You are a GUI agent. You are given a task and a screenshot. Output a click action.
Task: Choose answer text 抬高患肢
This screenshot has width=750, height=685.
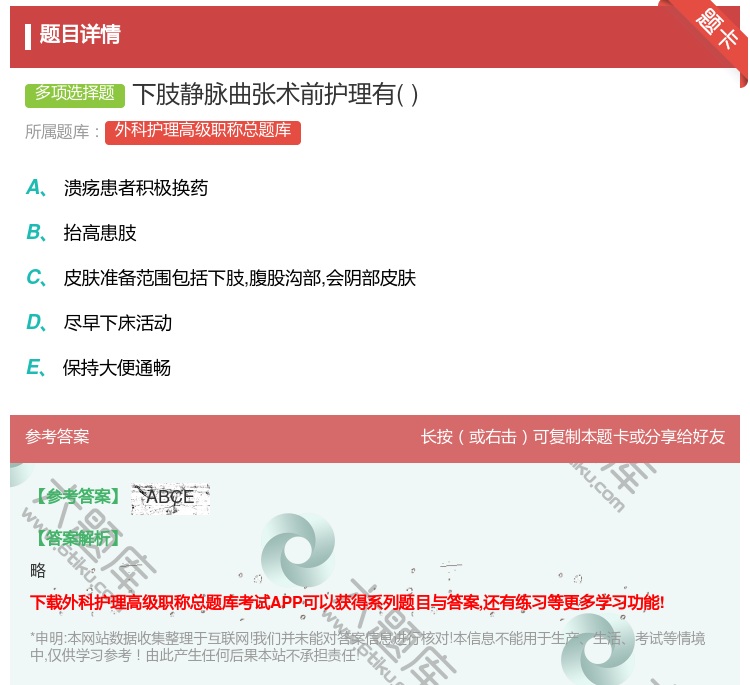click(x=100, y=233)
